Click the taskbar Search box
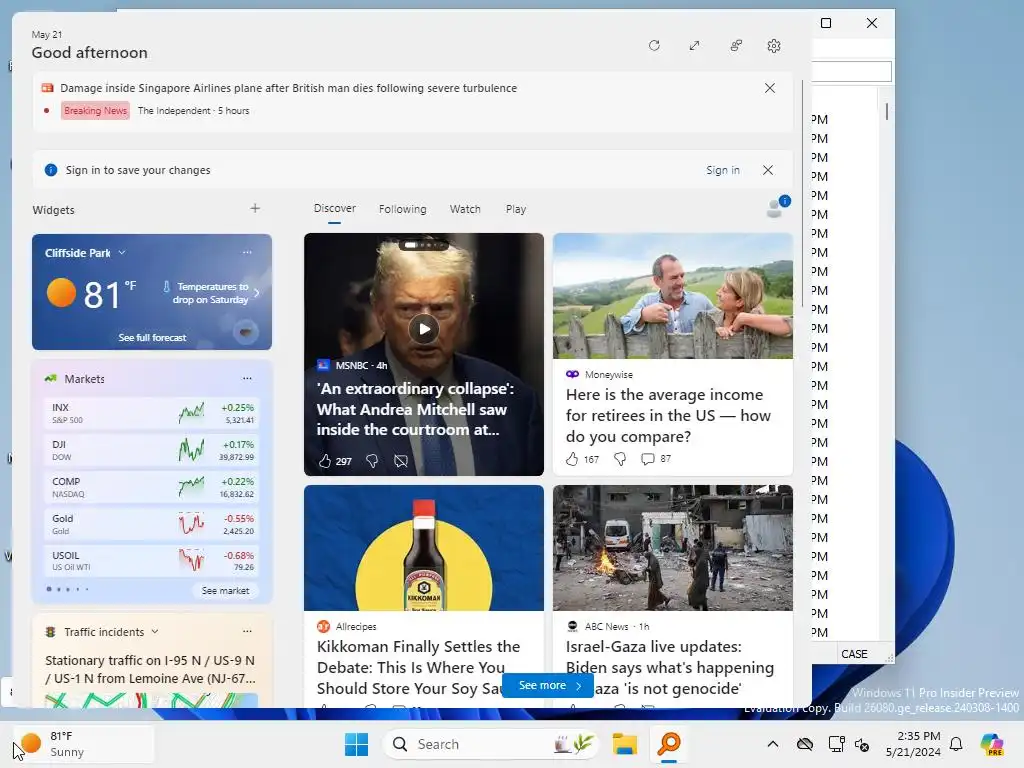Screen dimensions: 1024x768 click(x=491, y=744)
